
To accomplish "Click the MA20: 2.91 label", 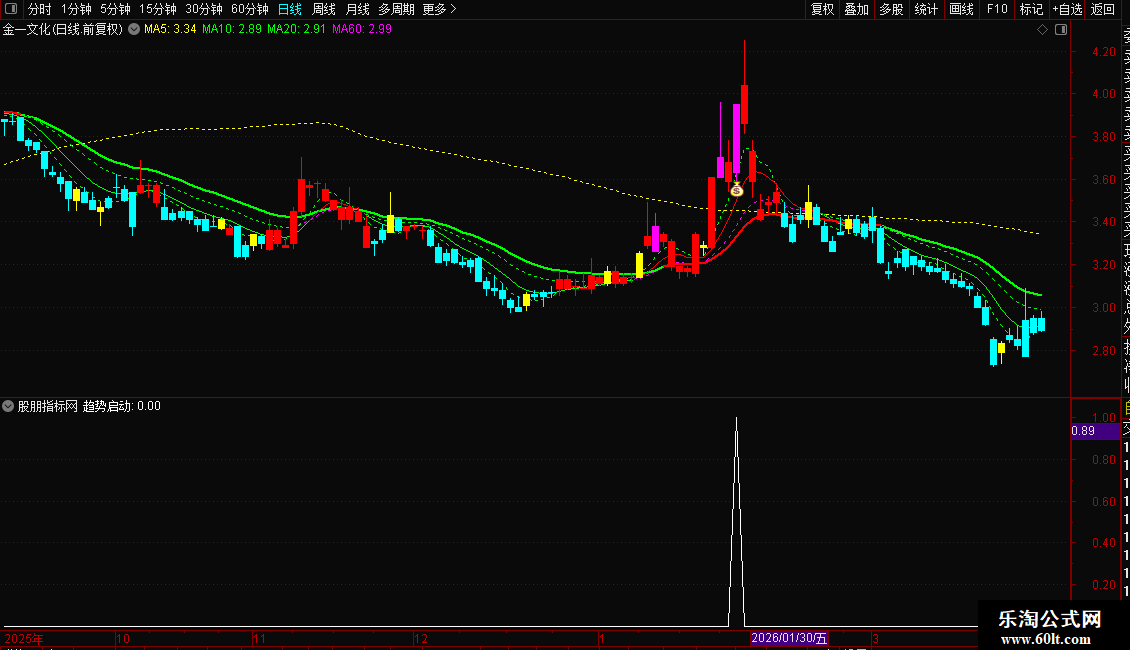I will point(296,29).
